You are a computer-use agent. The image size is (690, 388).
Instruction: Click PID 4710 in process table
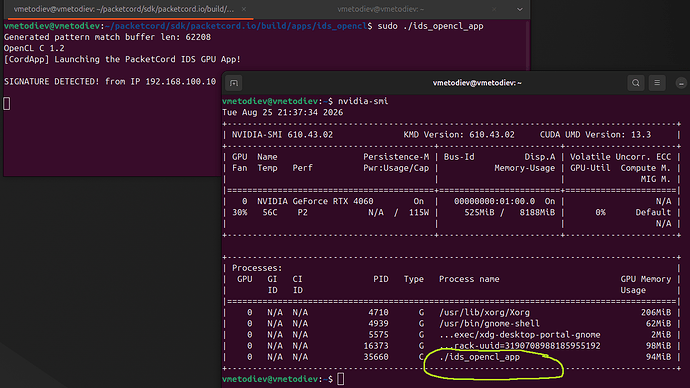[378, 312]
